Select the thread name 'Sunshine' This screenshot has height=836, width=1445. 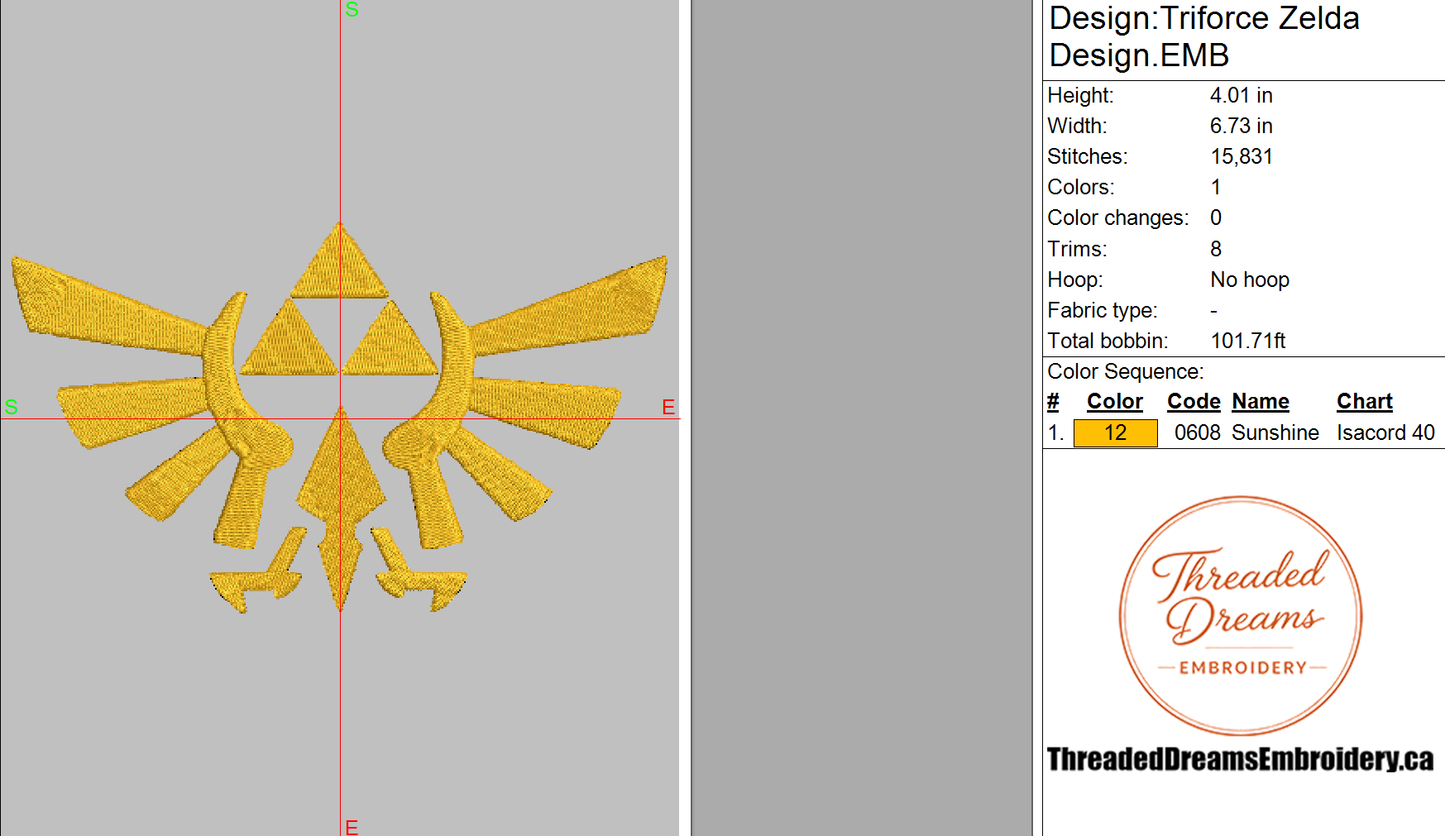pyautogui.click(x=1275, y=433)
